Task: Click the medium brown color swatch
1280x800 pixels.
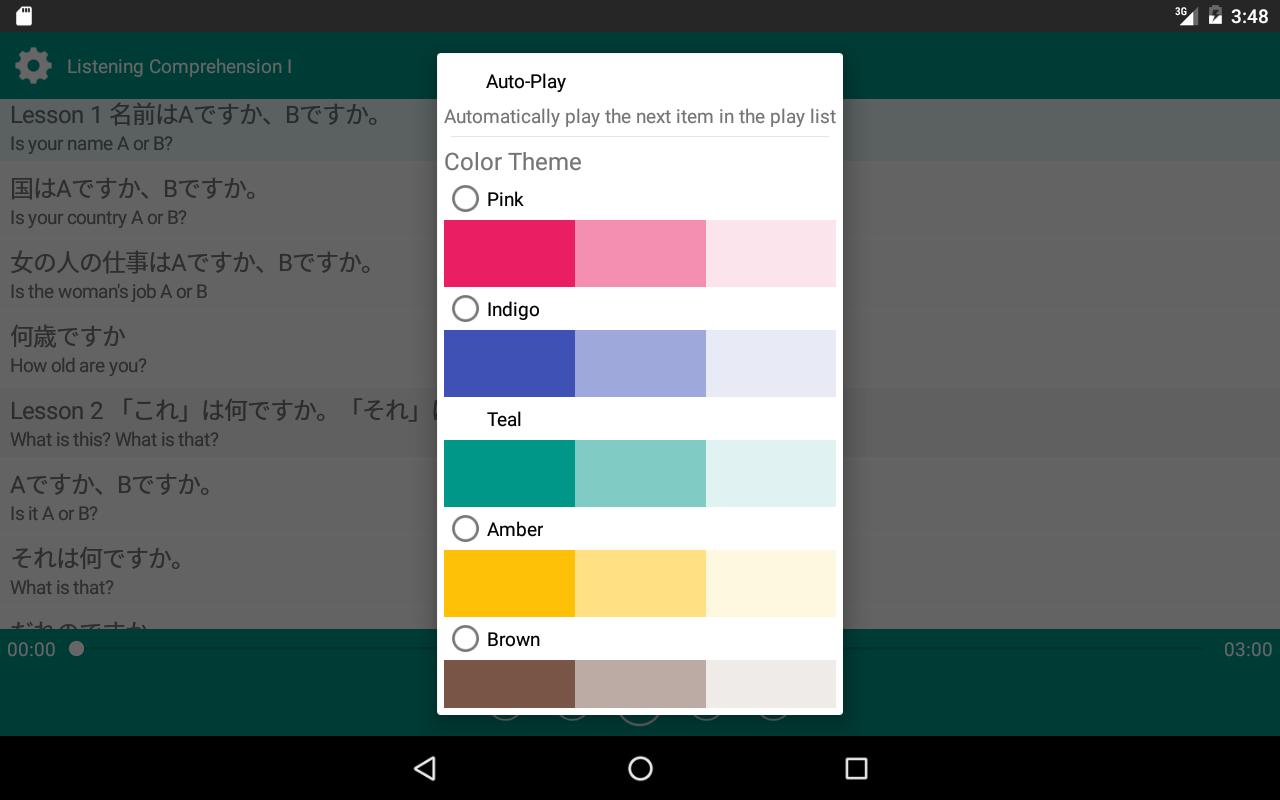Action: tap(640, 684)
